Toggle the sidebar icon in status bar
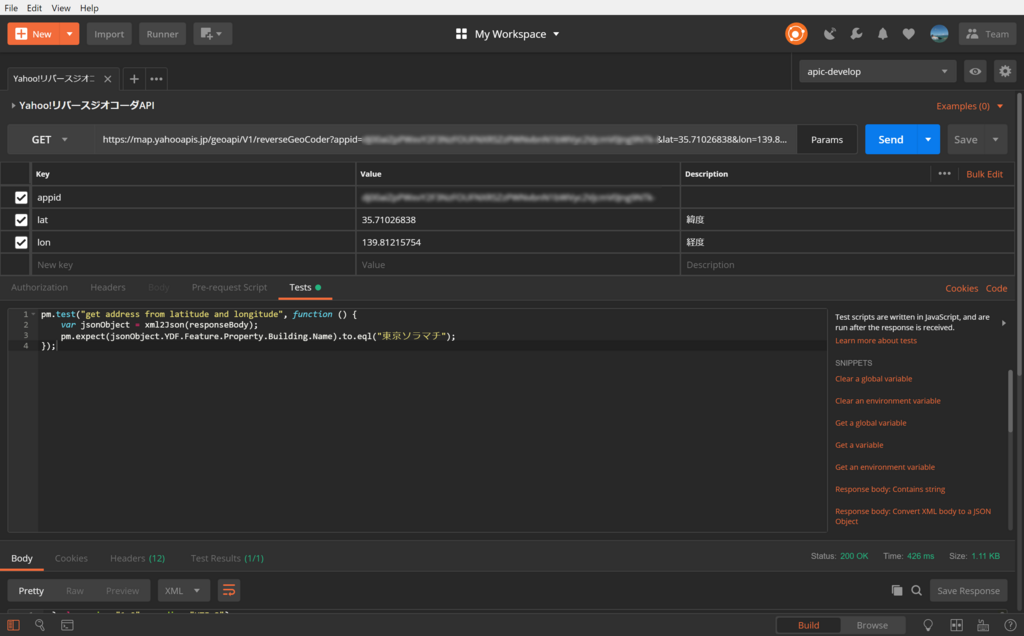 (x=13, y=625)
